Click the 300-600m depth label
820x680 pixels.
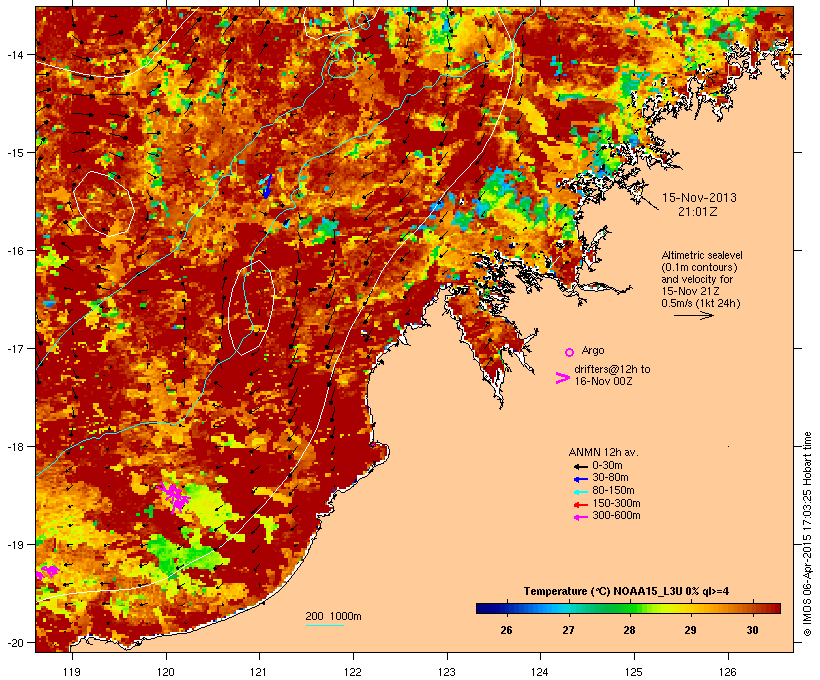616,516
